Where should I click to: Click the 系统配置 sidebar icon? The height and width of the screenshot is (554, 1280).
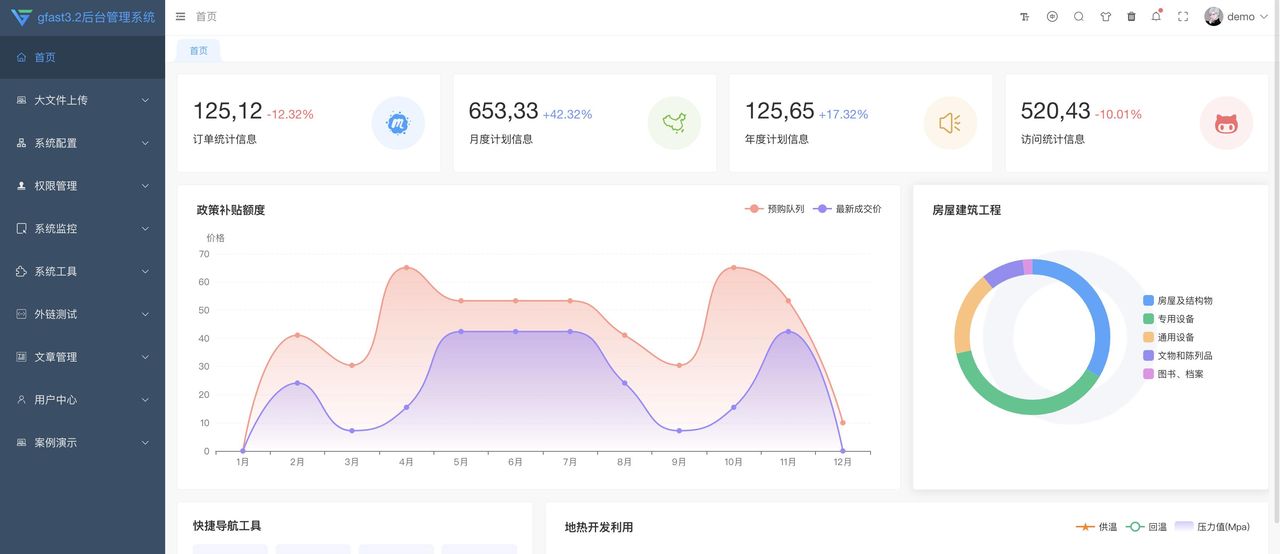coord(22,143)
